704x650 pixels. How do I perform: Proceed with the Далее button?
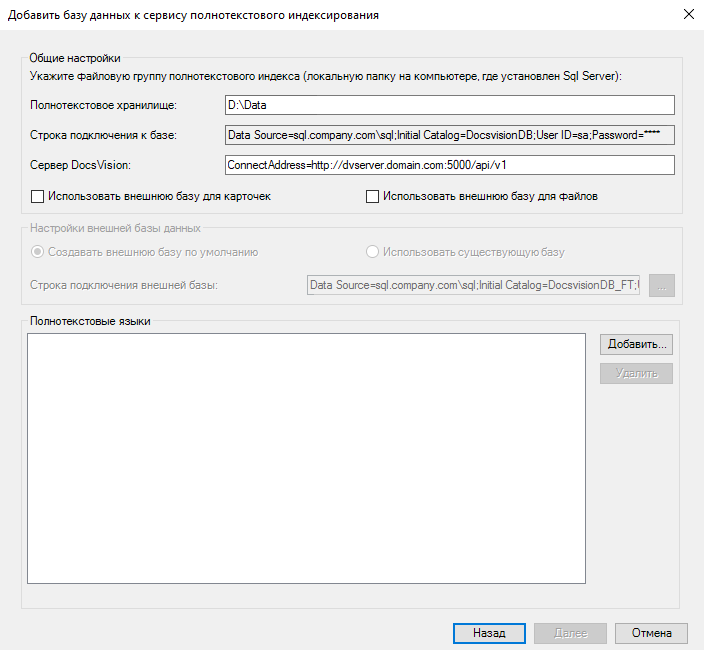click(570, 633)
